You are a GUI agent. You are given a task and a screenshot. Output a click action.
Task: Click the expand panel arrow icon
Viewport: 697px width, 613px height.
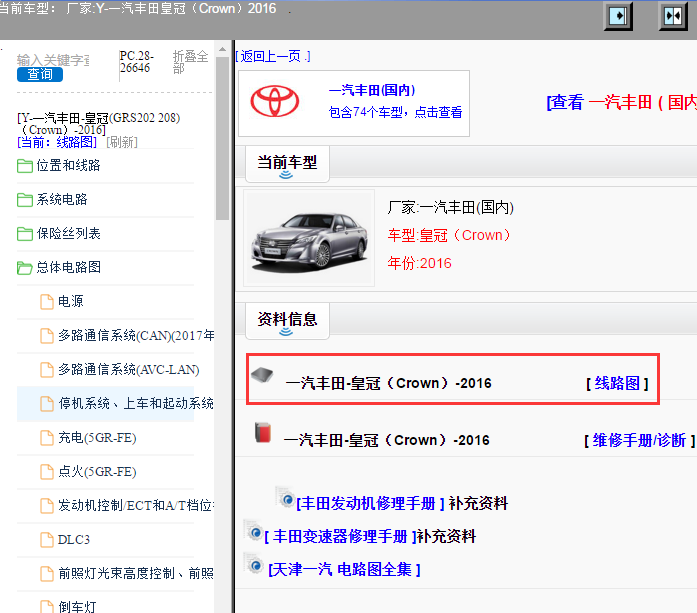pyautogui.click(x=618, y=16)
